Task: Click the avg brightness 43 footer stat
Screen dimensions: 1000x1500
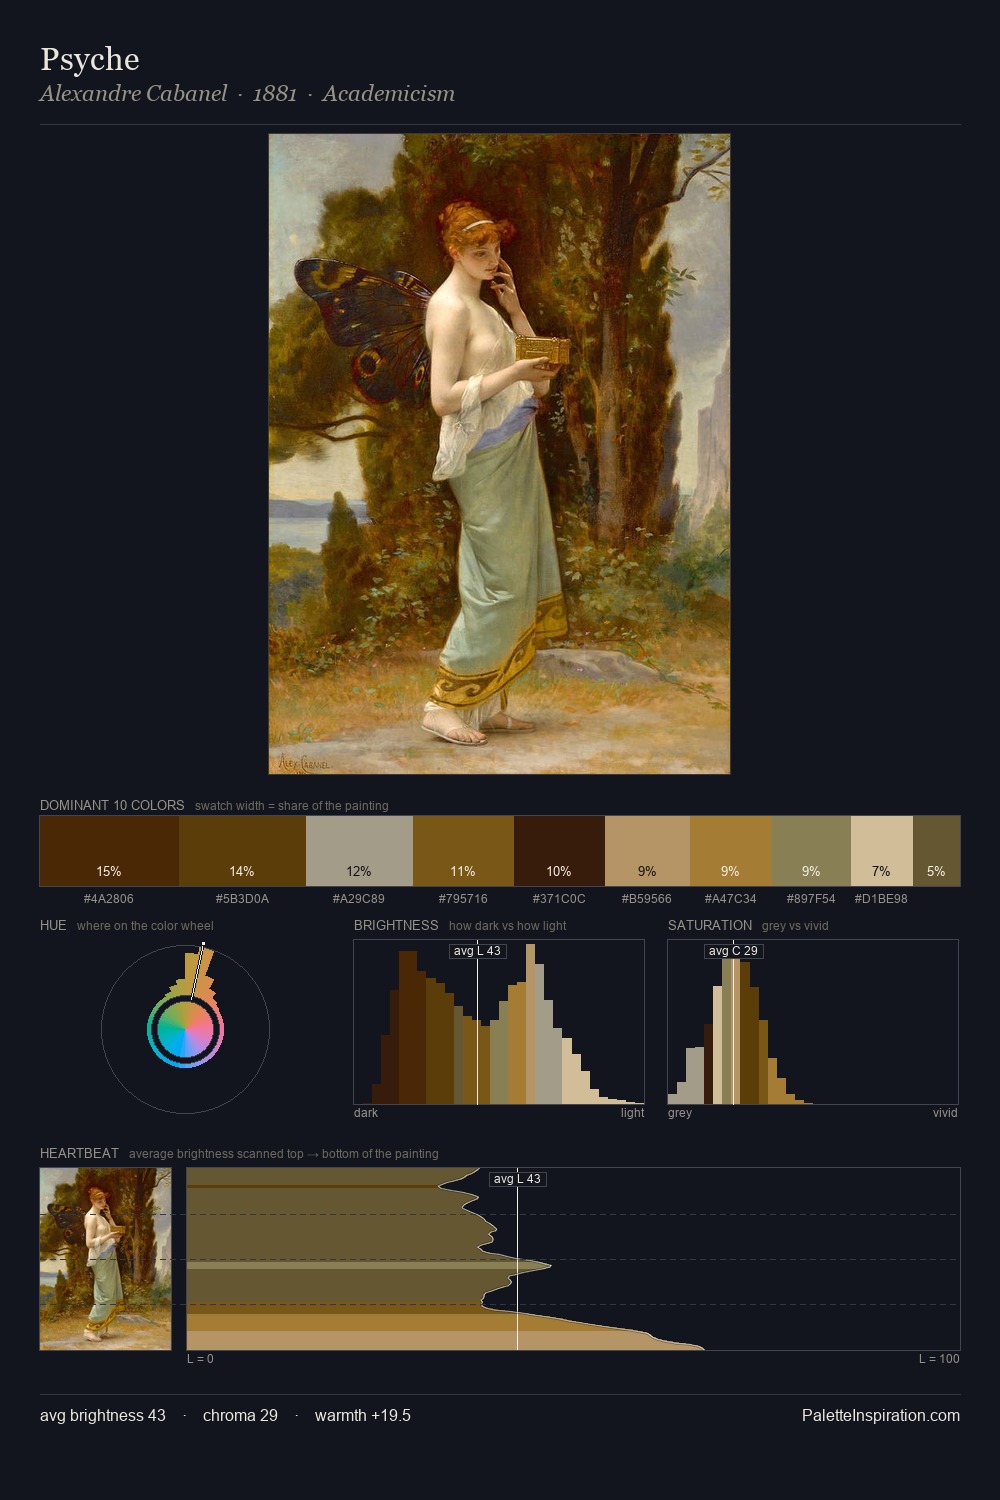Action: pos(103,1416)
